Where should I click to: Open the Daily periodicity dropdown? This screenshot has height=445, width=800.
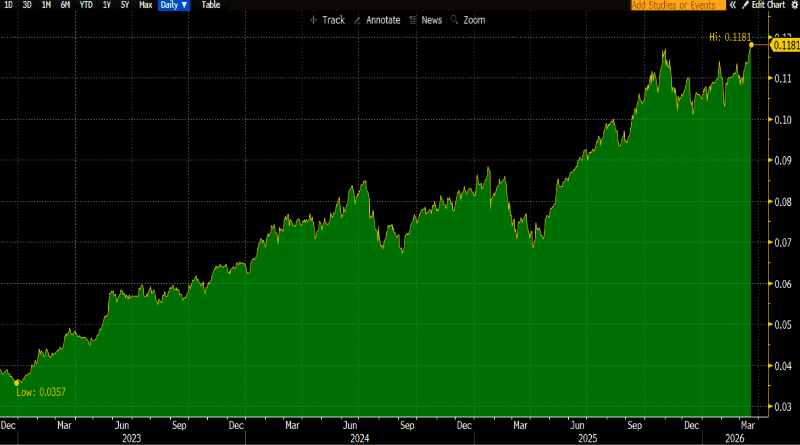(174, 5)
